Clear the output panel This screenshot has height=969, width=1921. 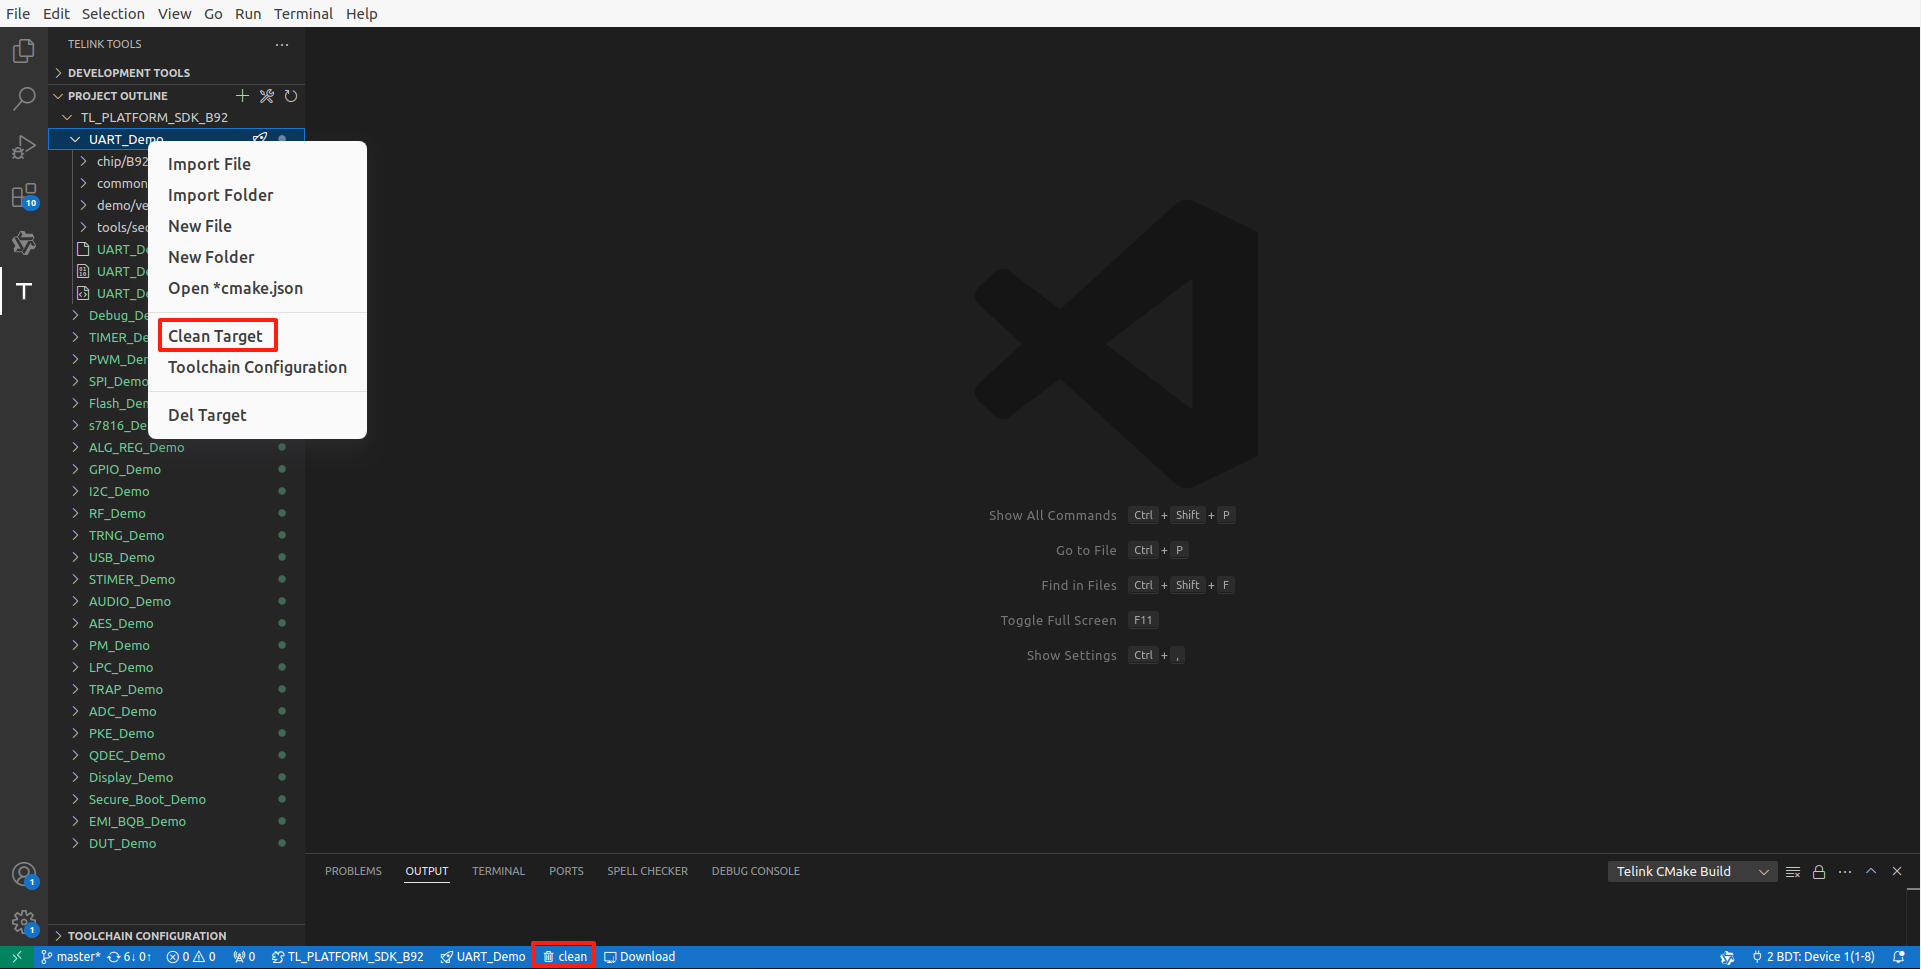click(x=1793, y=872)
